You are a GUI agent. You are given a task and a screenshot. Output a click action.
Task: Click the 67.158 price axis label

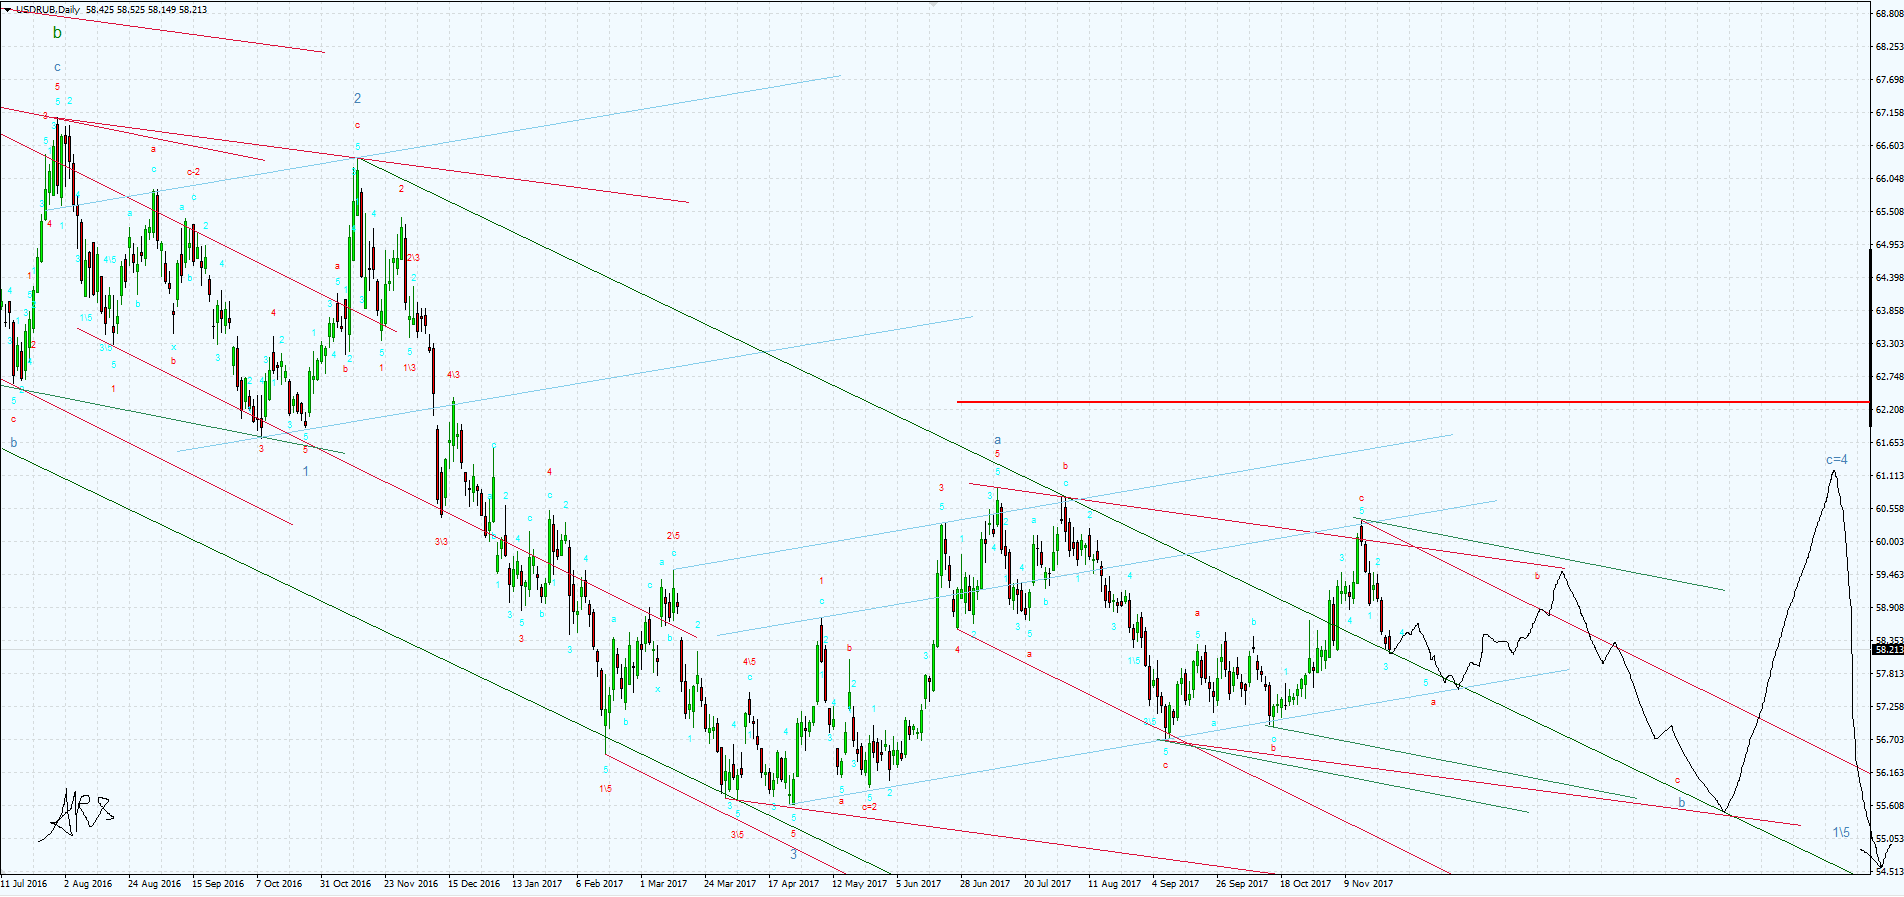[1889, 113]
